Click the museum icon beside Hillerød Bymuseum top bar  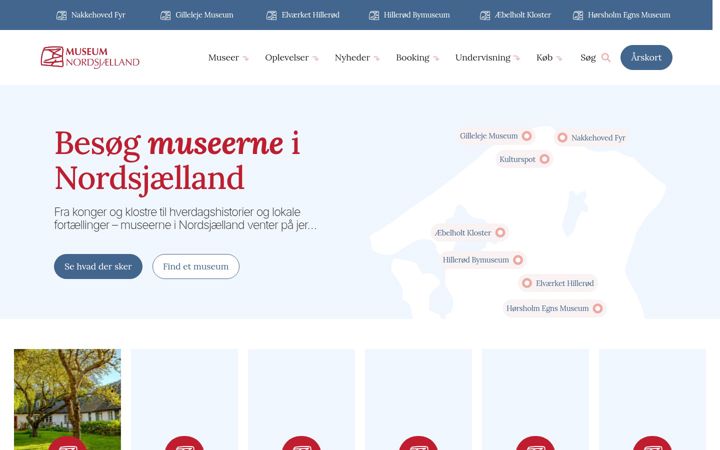point(374,15)
